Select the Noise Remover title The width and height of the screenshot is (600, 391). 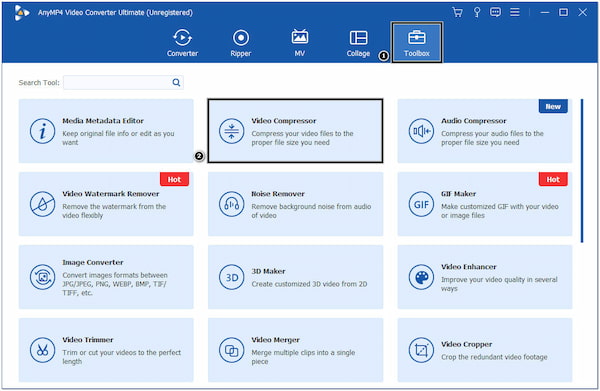[x=278, y=194]
